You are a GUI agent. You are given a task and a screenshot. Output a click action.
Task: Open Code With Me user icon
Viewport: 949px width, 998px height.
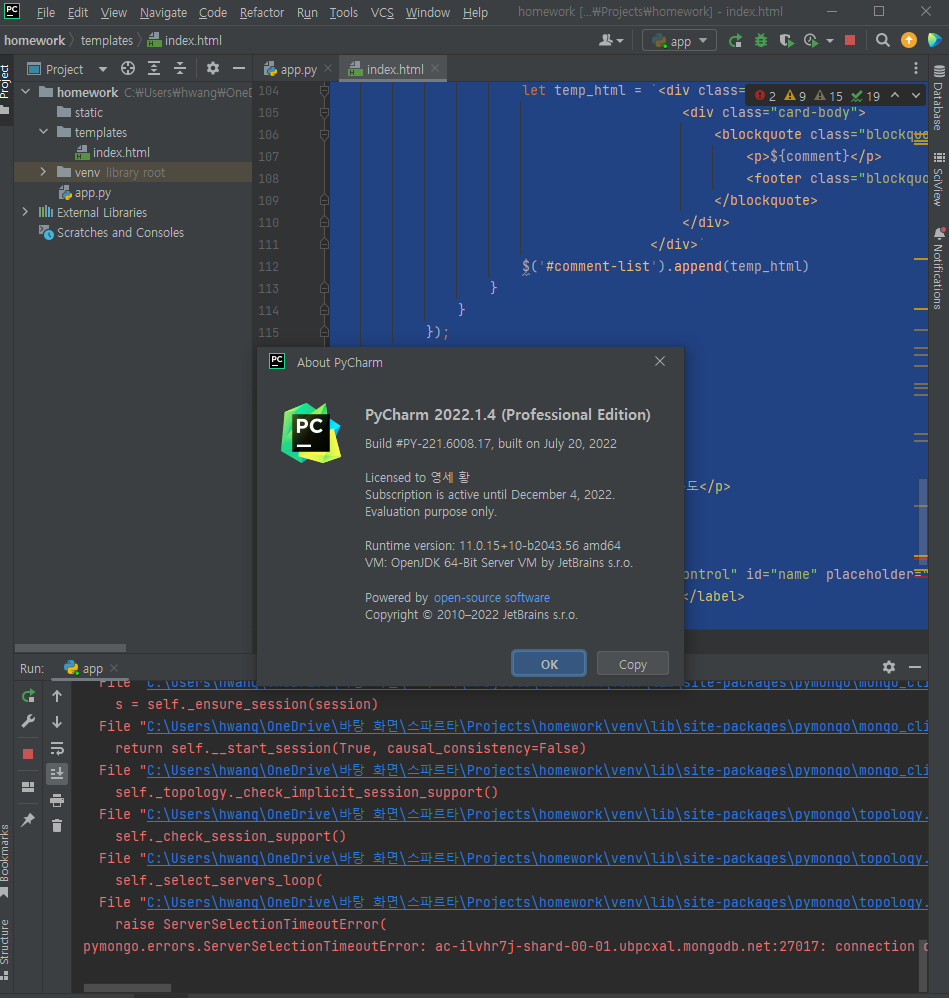[610, 41]
